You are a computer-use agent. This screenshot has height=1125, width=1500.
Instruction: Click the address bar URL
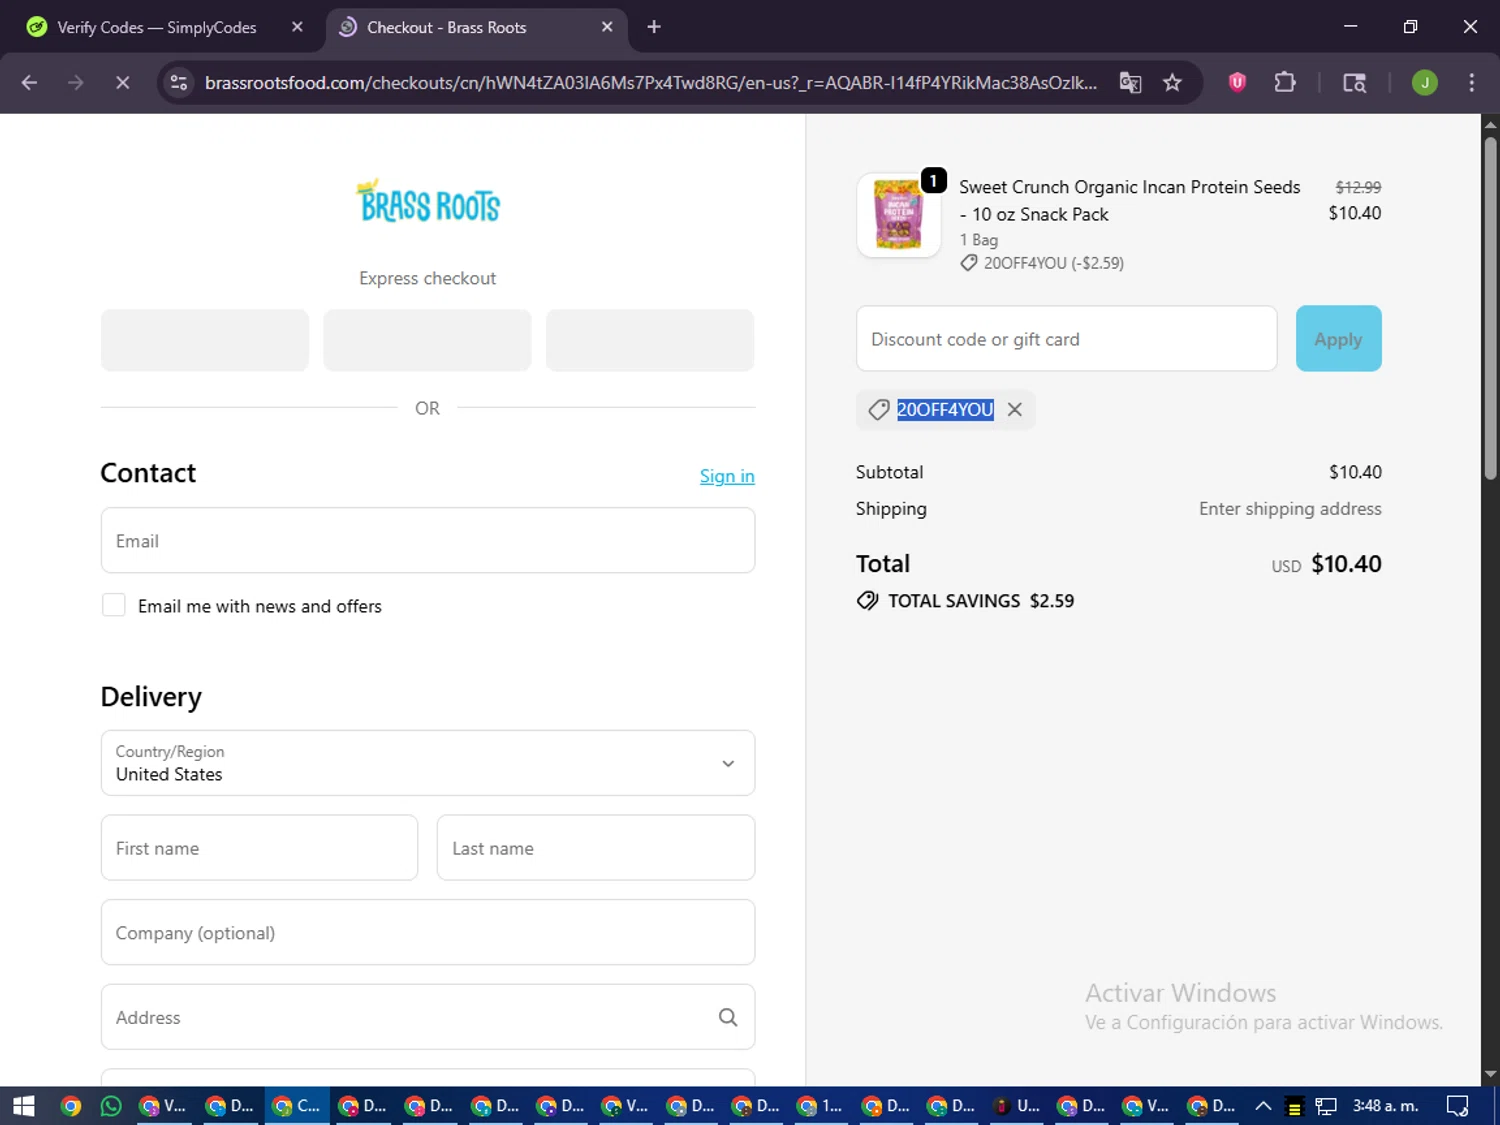pos(650,83)
